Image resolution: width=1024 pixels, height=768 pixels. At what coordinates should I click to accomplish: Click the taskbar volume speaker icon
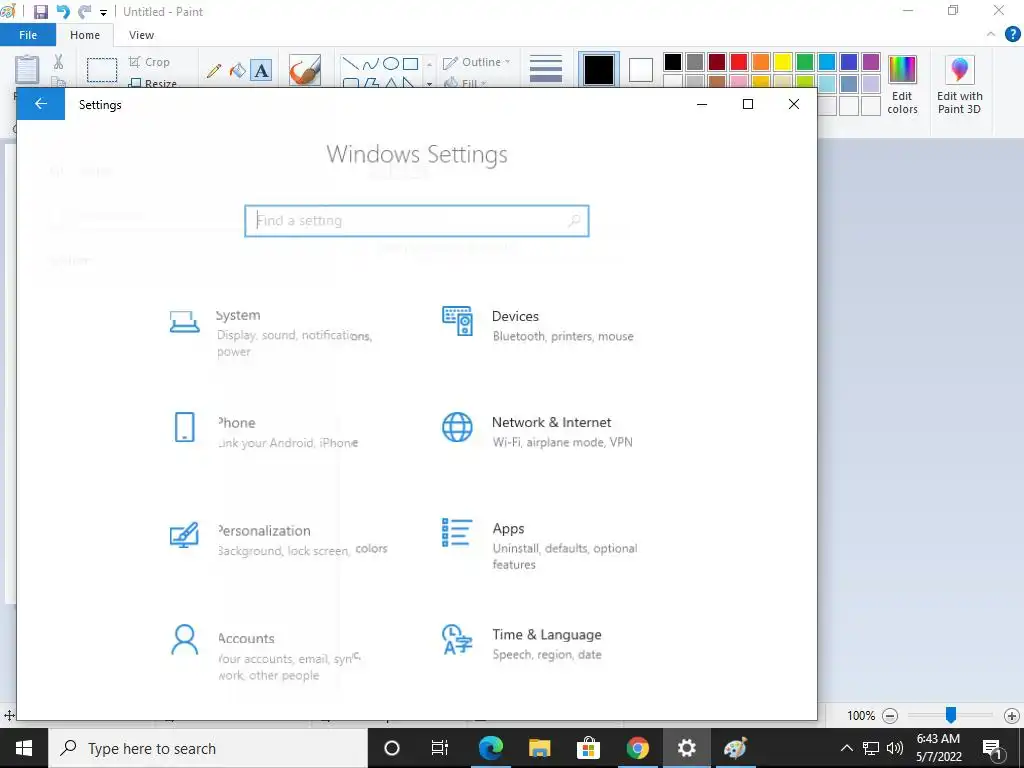click(895, 748)
